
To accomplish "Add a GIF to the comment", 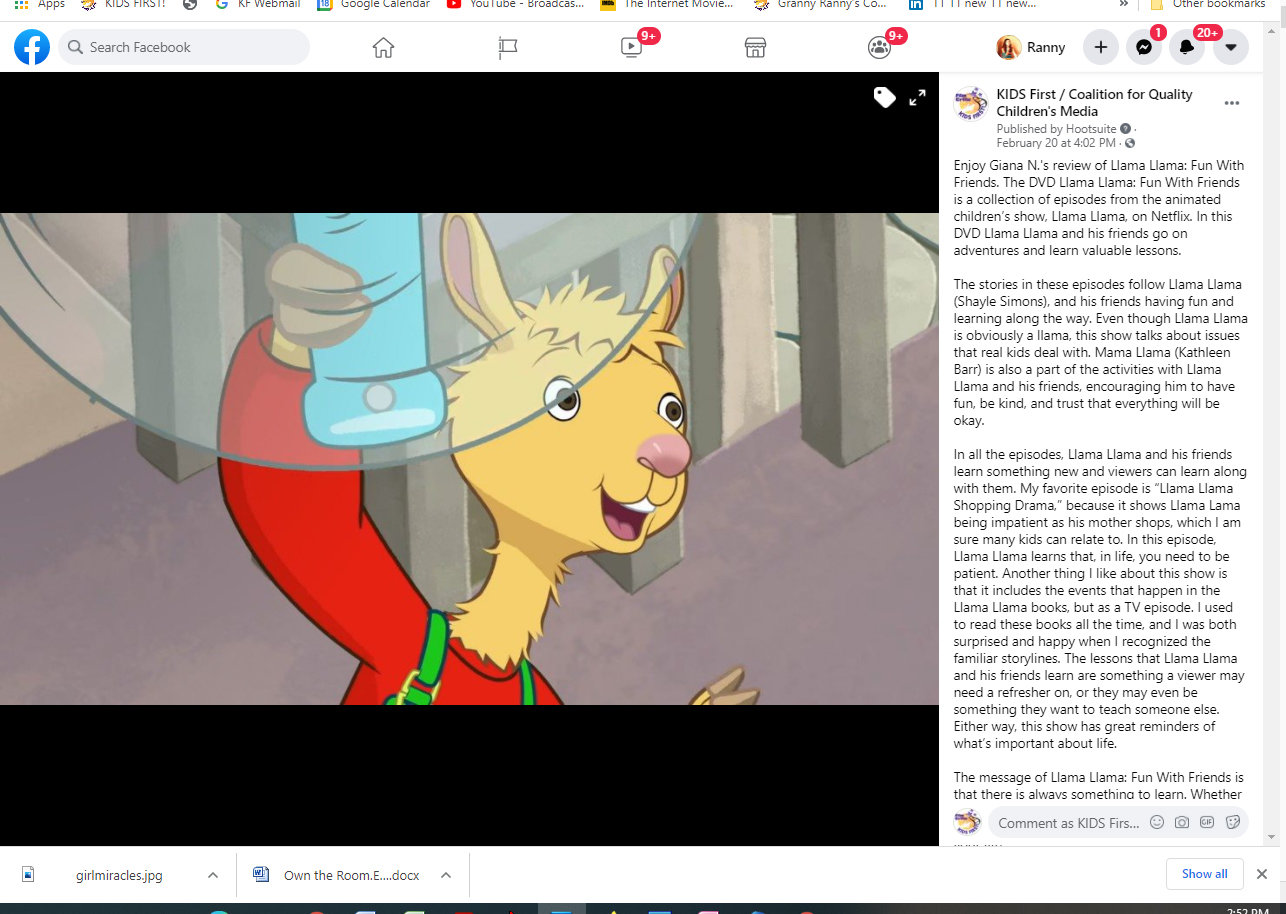I will (x=1207, y=823).
